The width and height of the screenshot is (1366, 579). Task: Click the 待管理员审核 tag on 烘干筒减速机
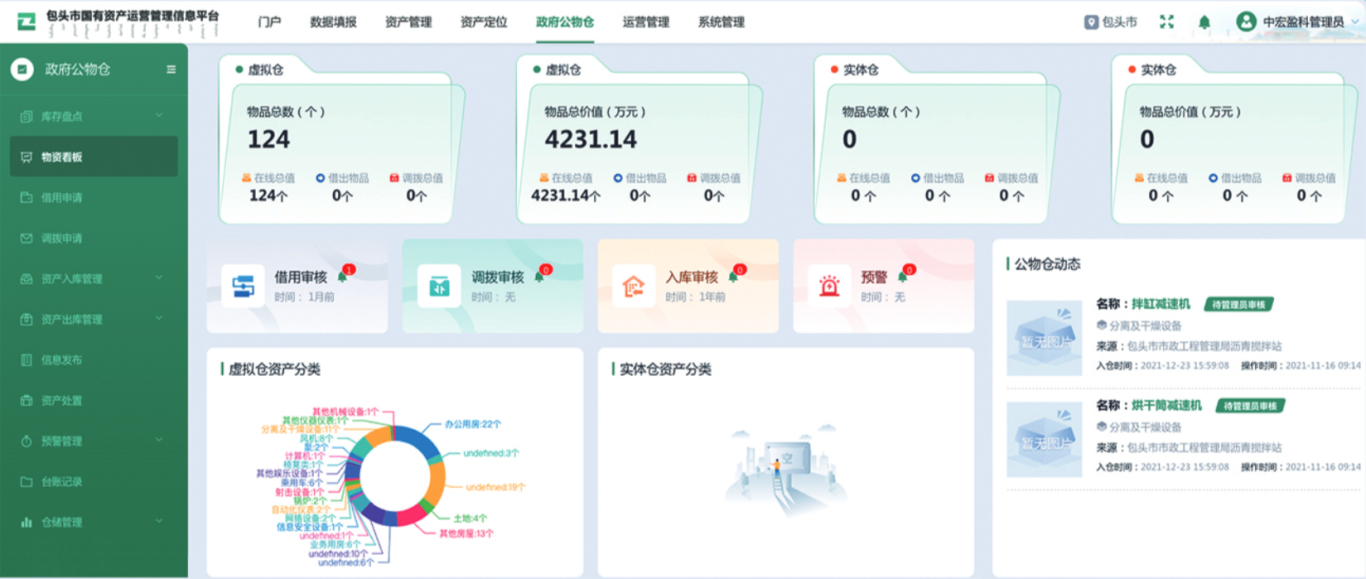[x=1250, y=406]
